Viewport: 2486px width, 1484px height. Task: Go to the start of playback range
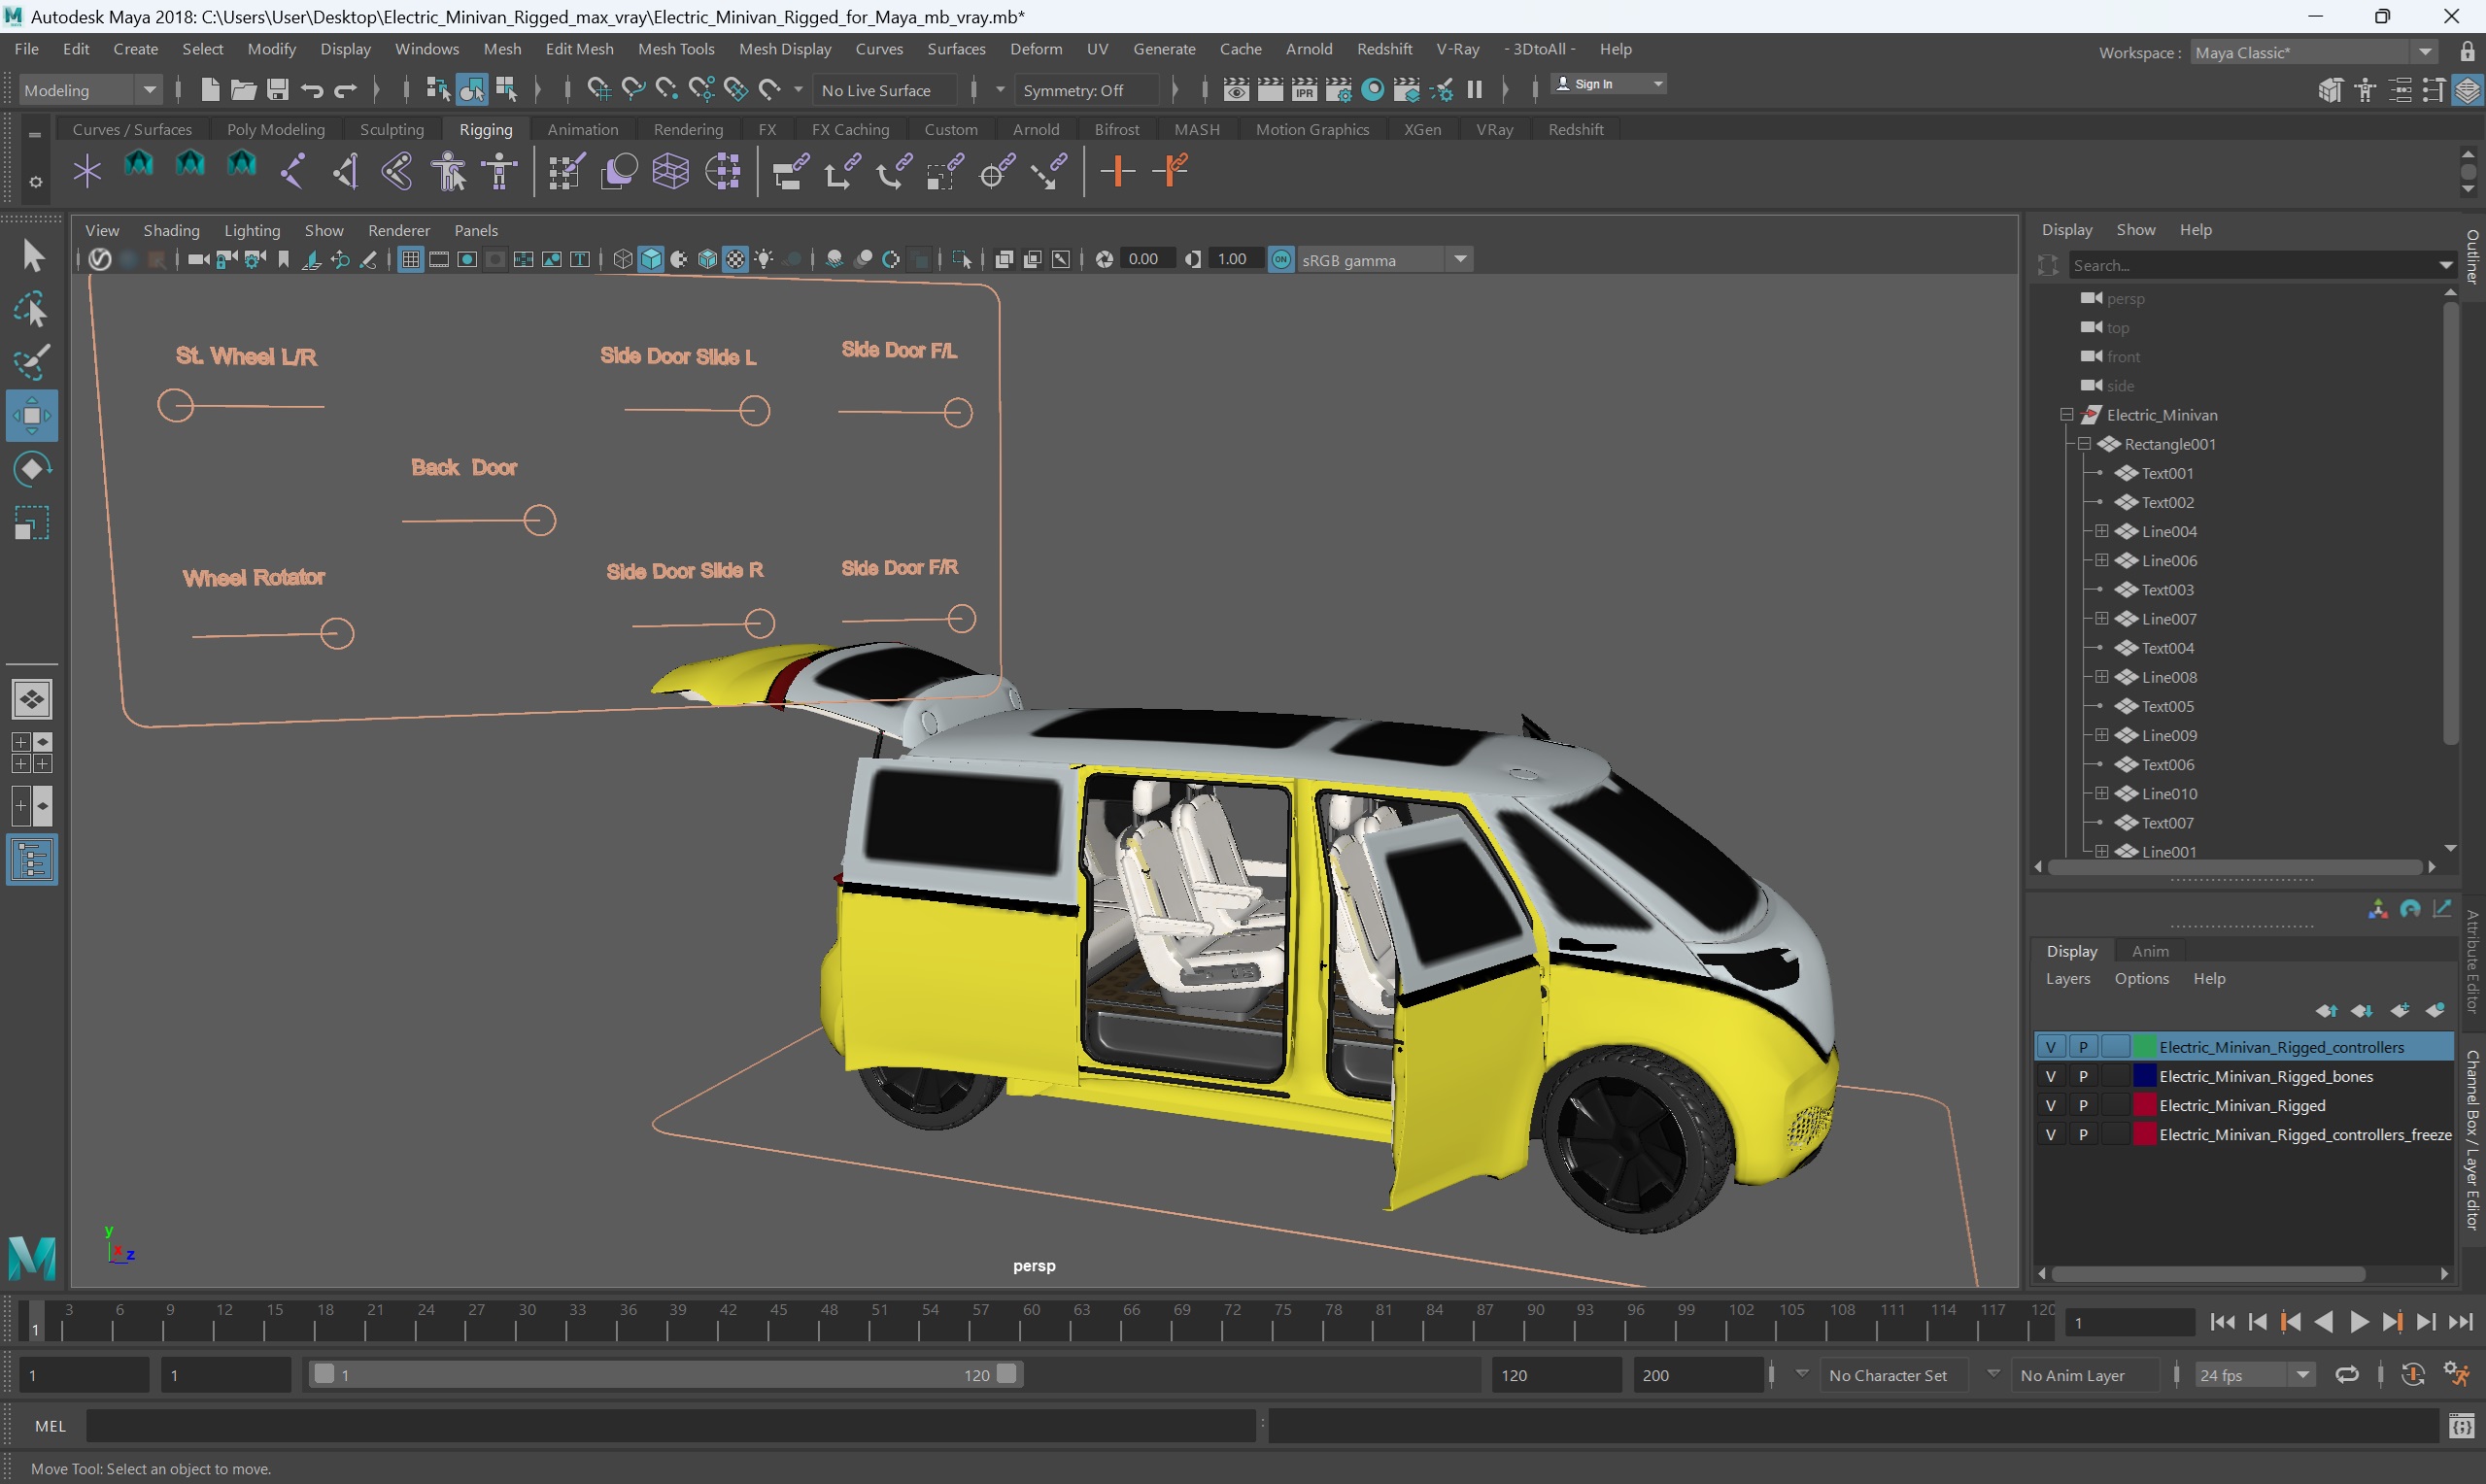coord(2222,1322)
